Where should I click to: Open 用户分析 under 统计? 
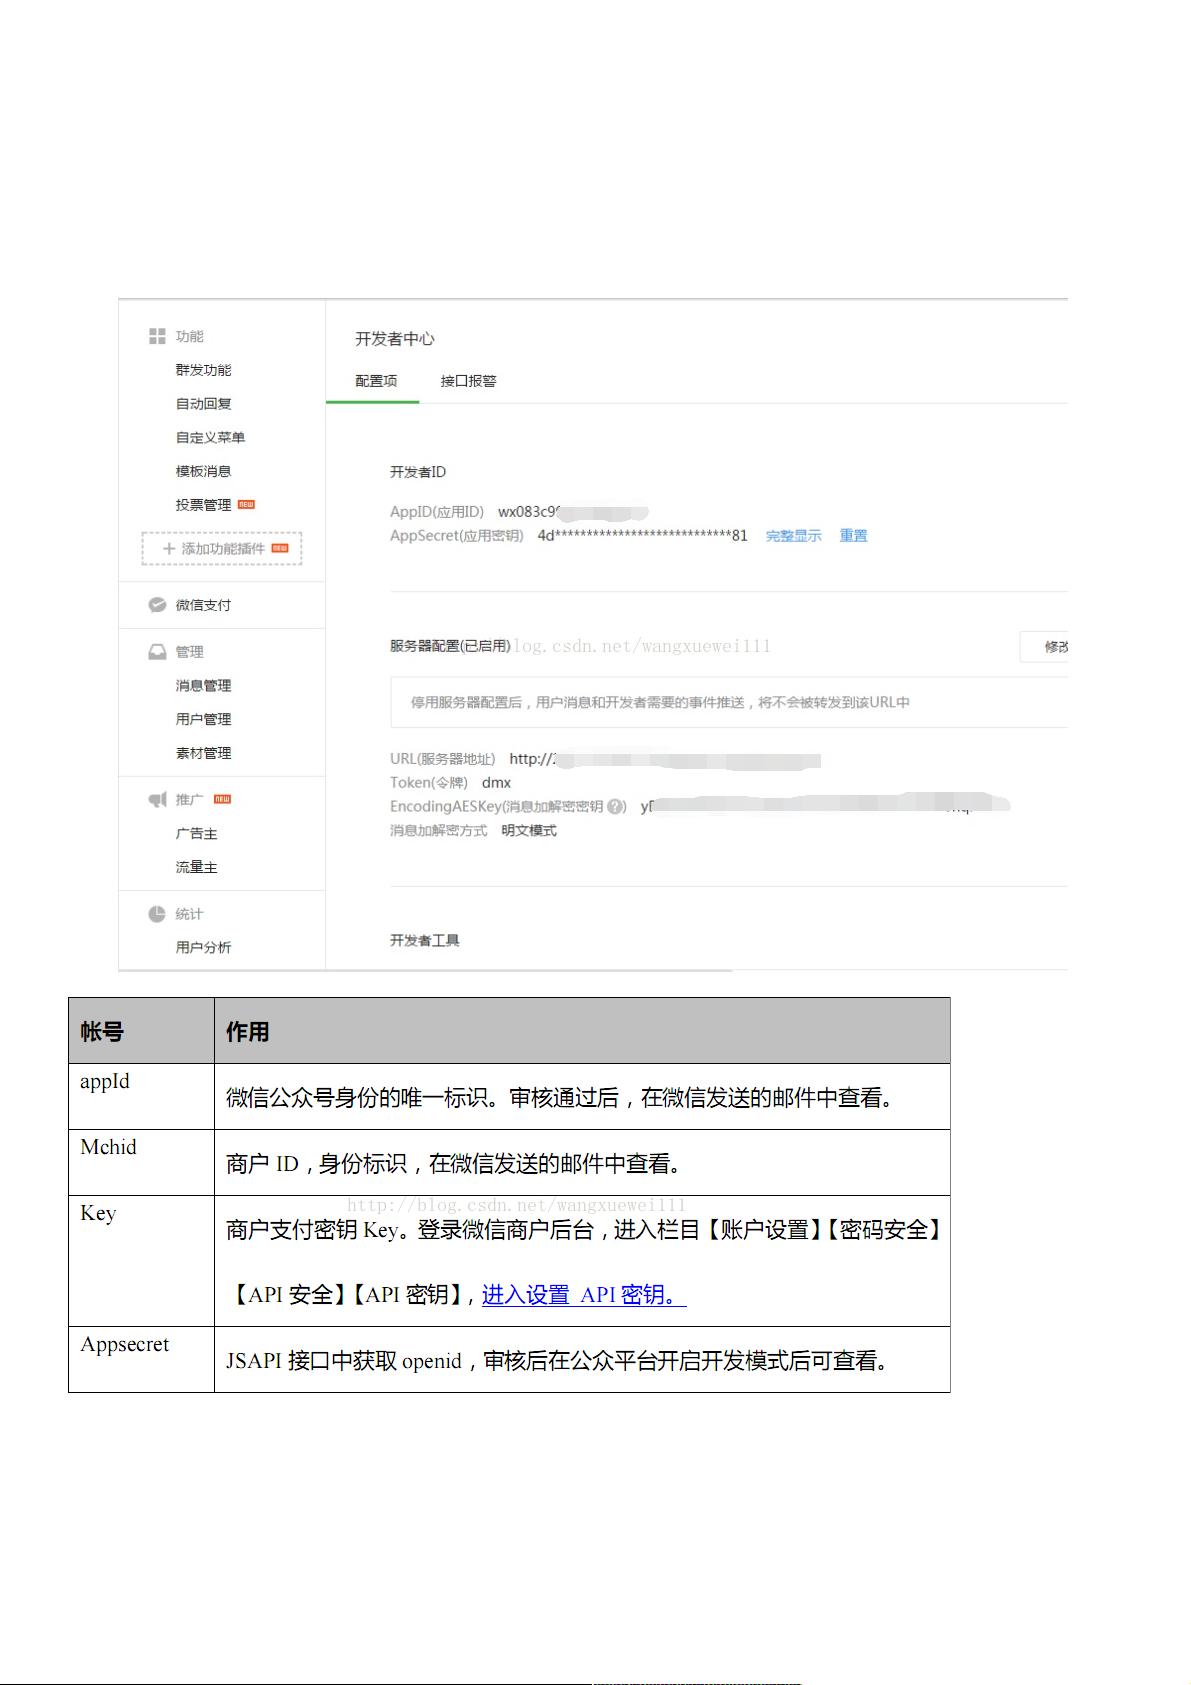click(203, 947)
